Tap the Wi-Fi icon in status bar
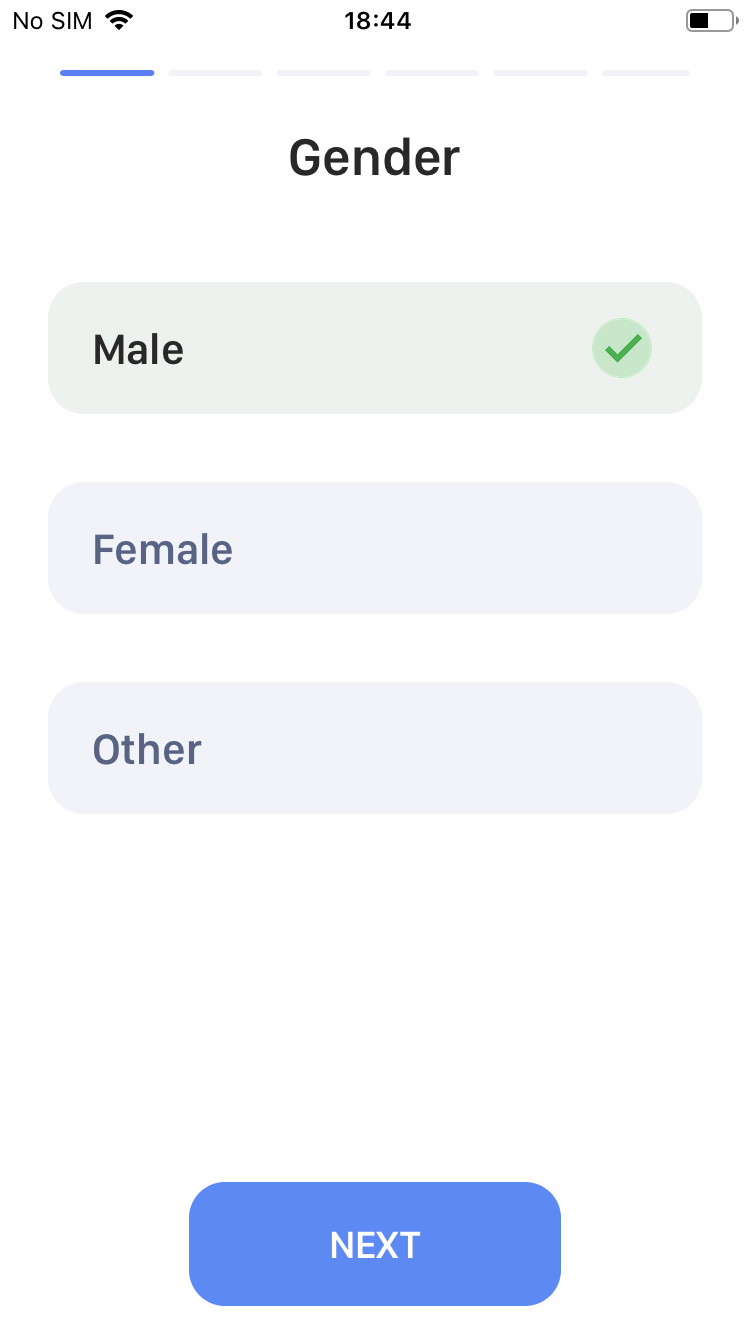Screen dimensions: 750x1334 pyautogui.click(x=119, y=20)
